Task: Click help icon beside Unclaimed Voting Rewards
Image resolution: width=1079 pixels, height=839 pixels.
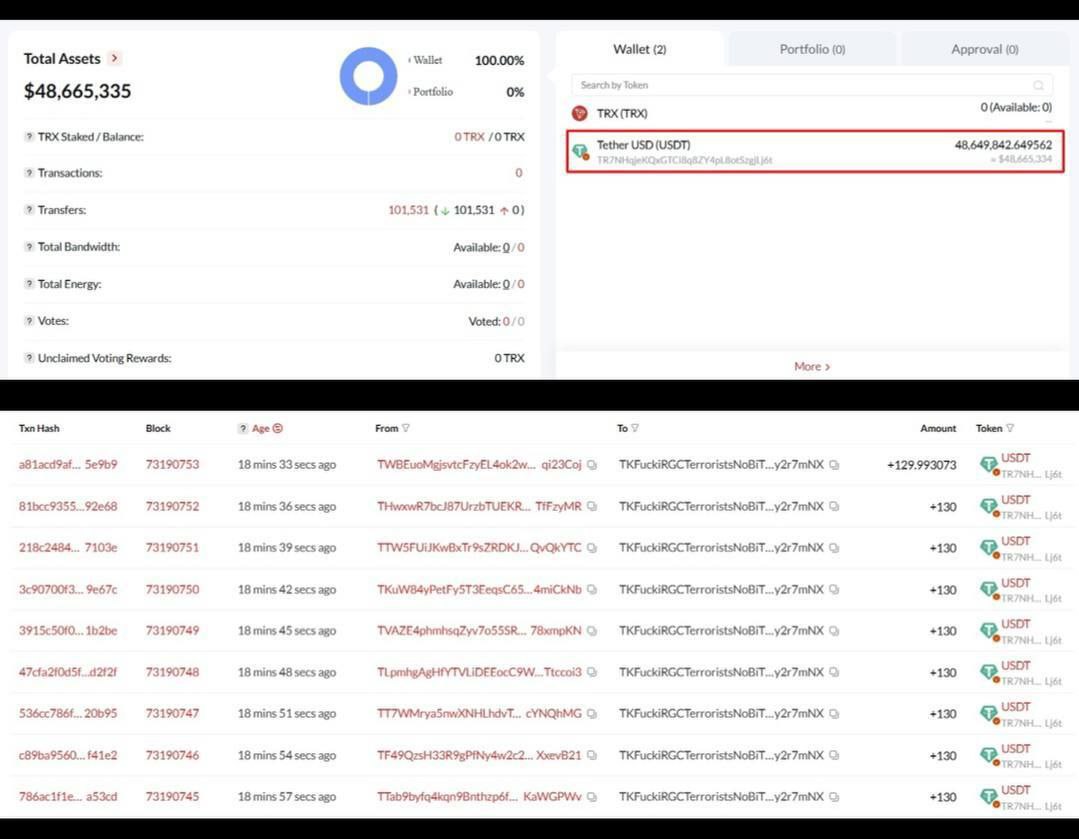Action: coord(29,358)
